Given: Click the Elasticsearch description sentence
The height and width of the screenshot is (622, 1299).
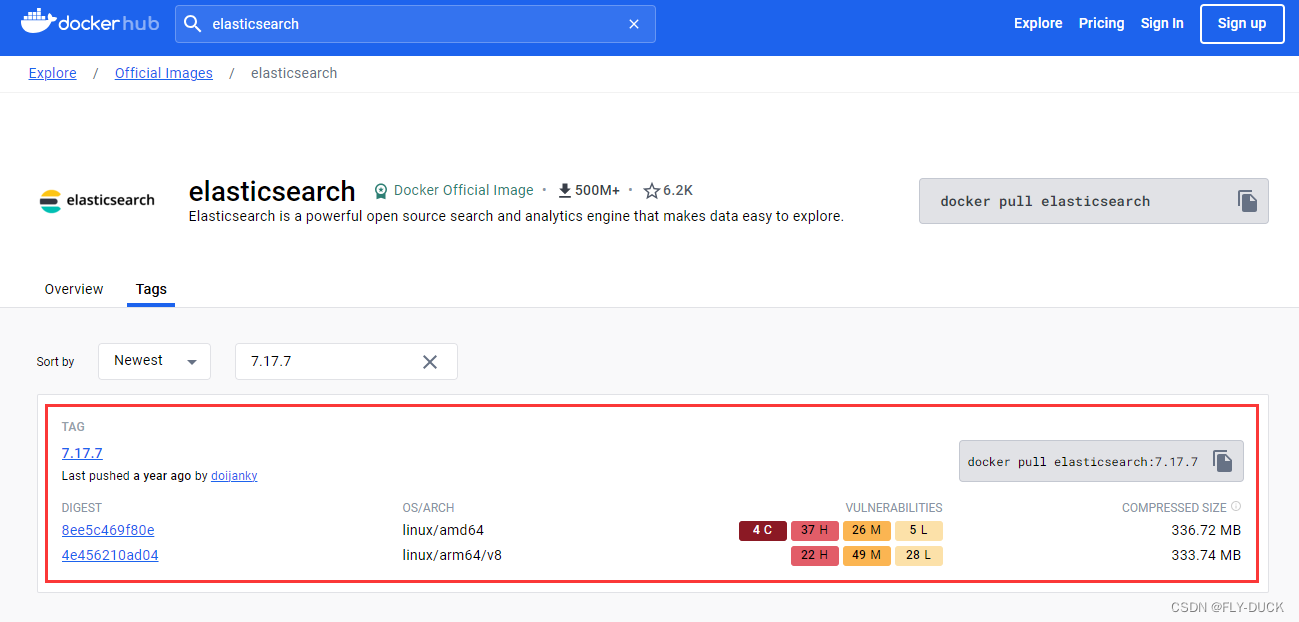Looking at the screenshot, I should pos(516,216).
